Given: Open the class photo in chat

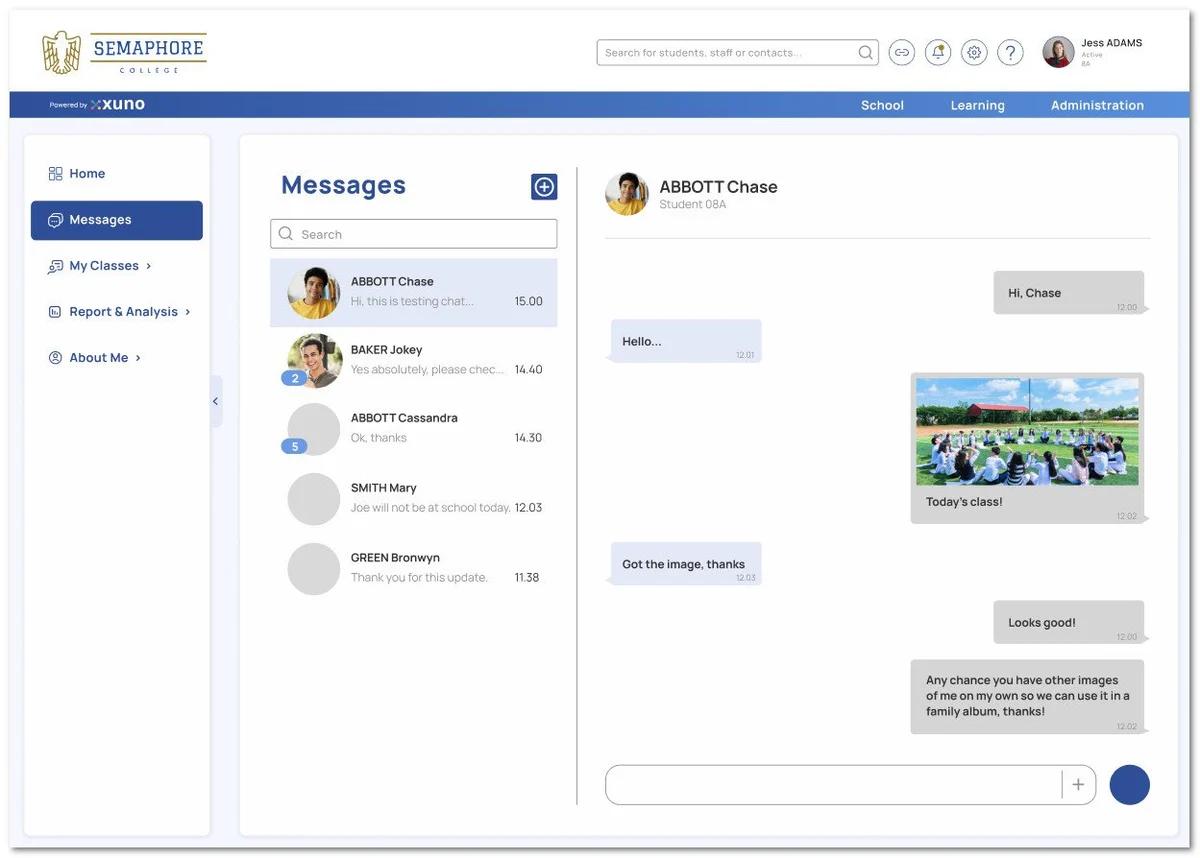Looking at the screenshot, I should 1027,432.
